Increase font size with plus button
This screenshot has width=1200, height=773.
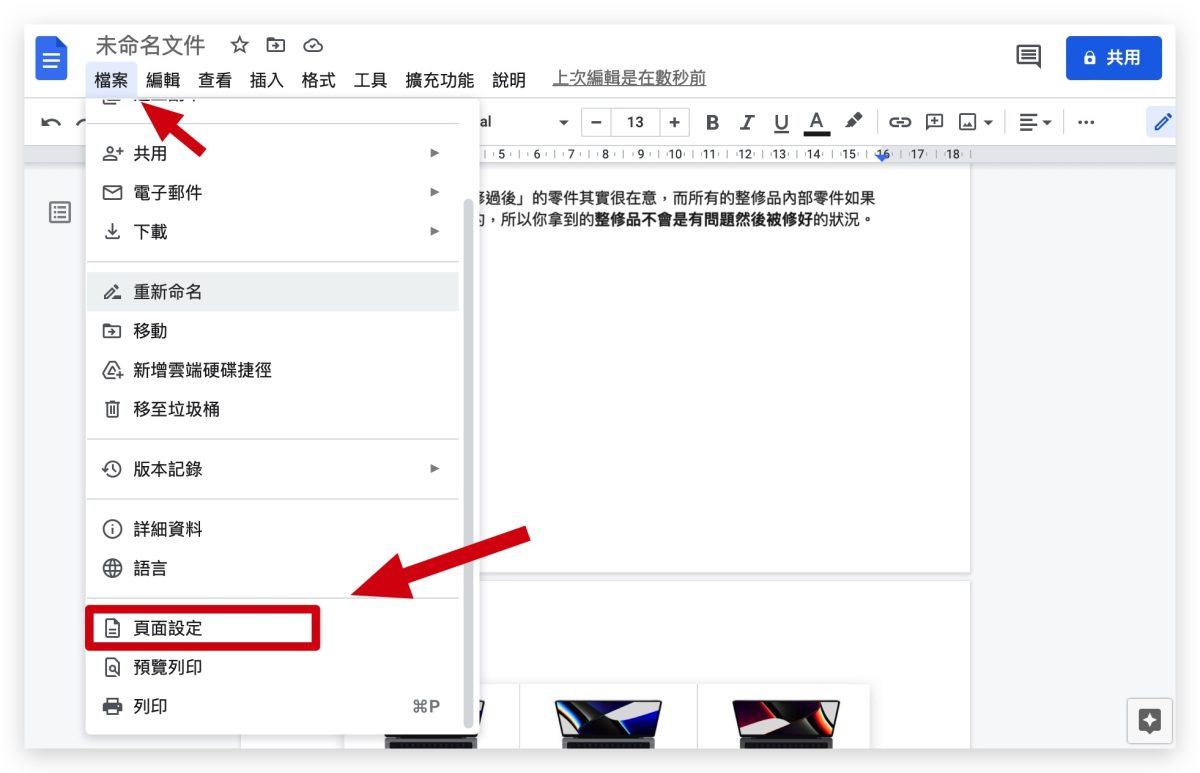point(674,122)
